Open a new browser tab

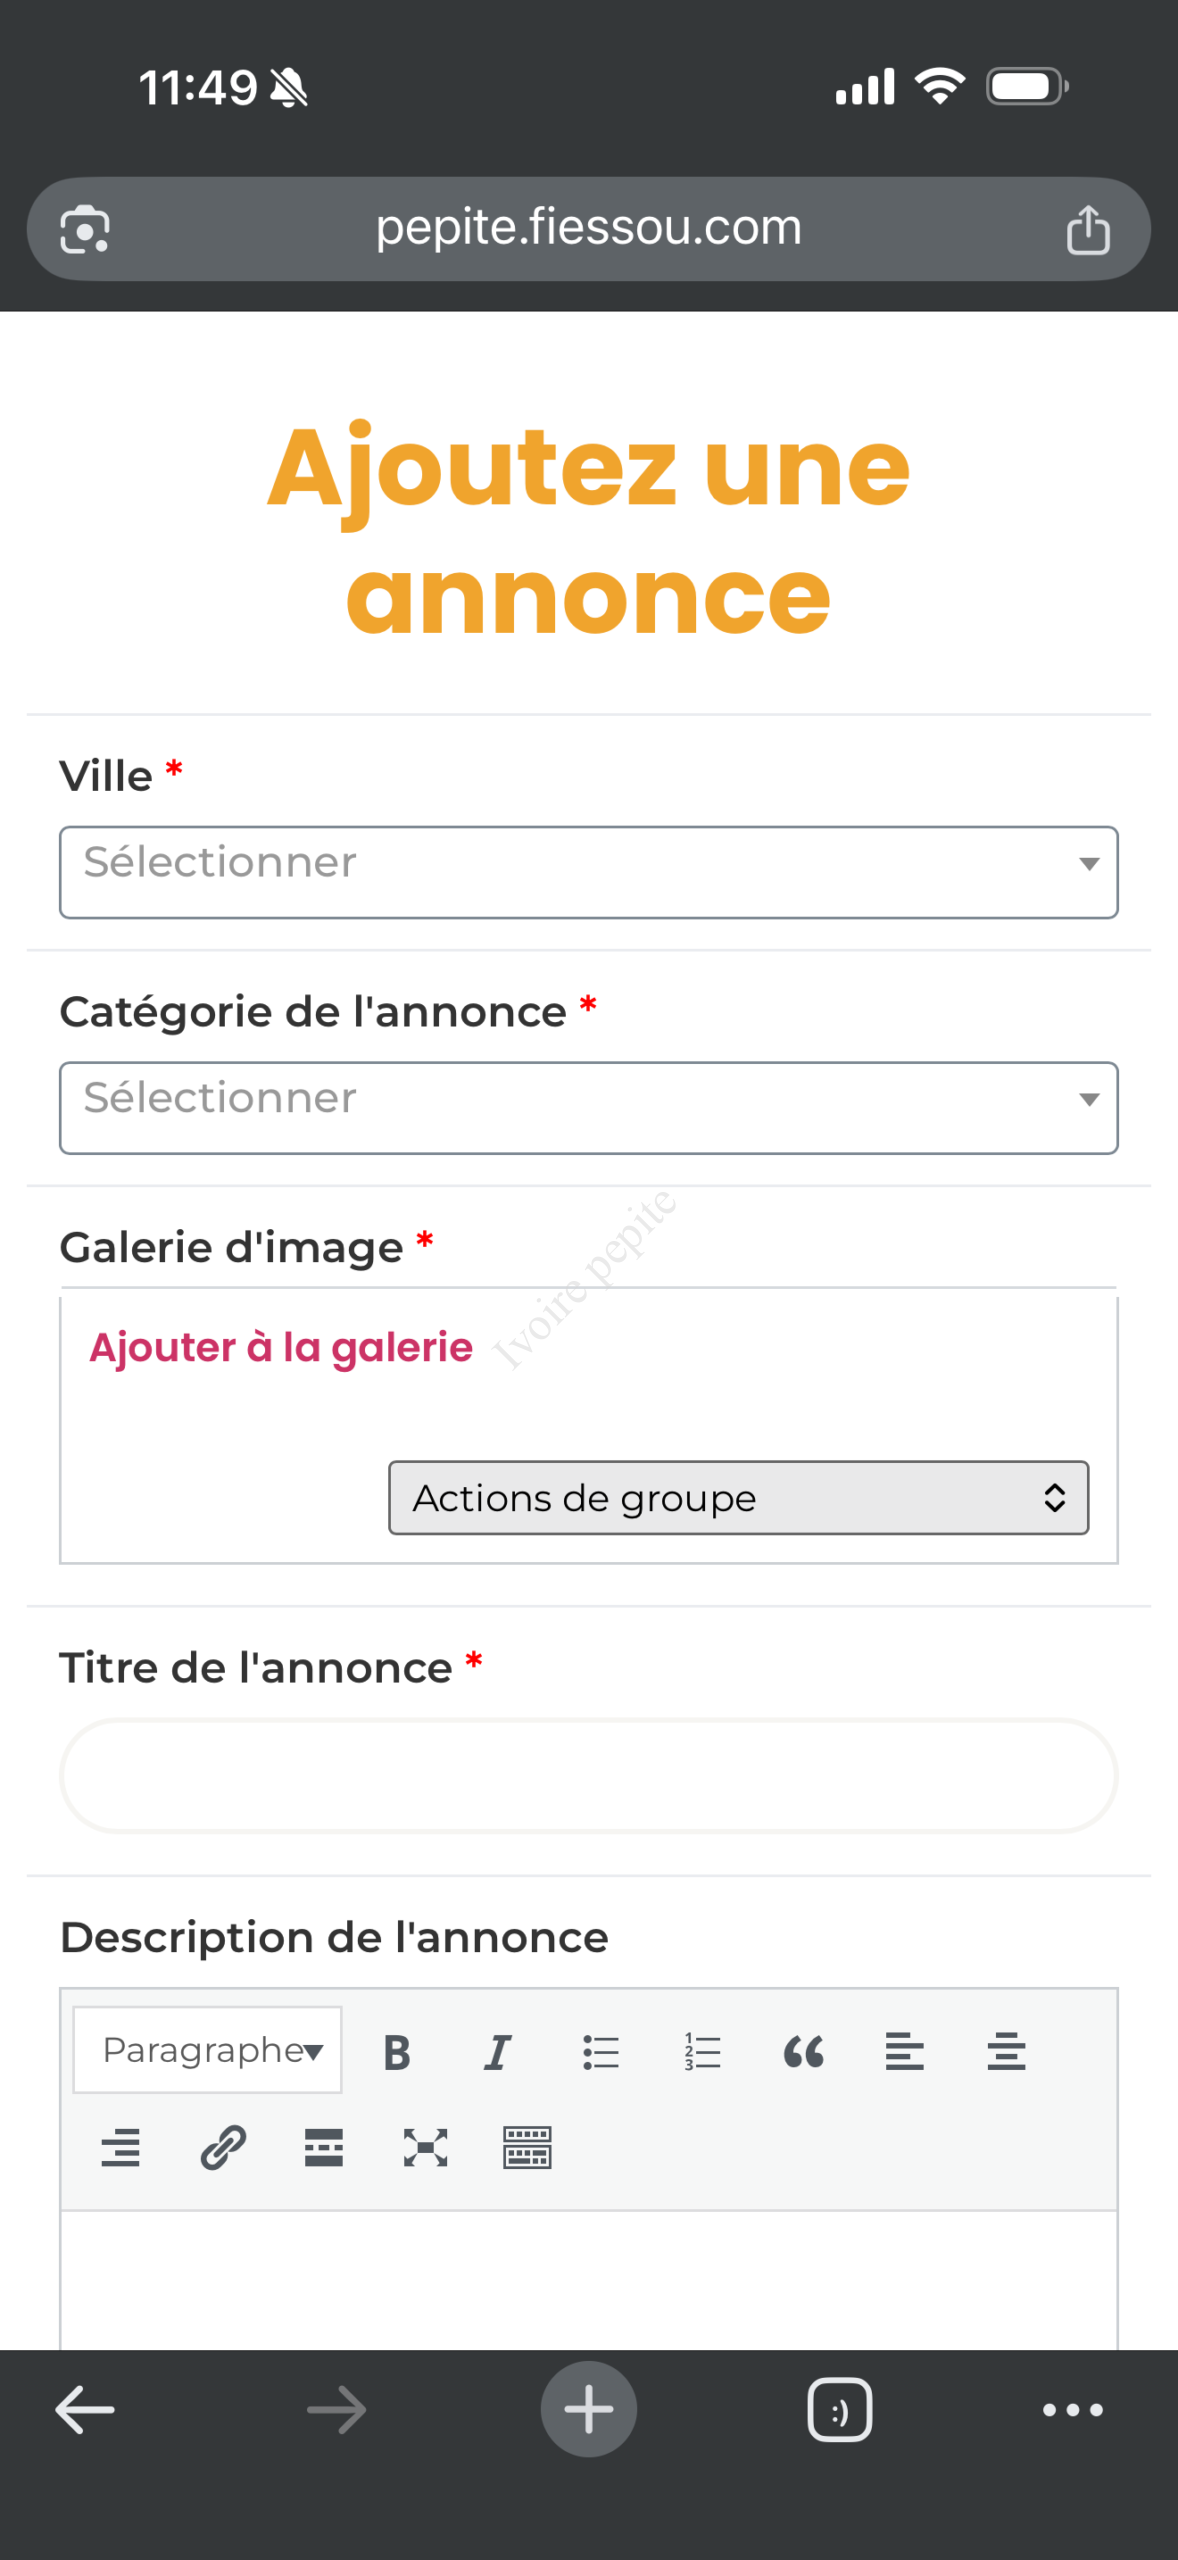click(x=588, y=2409)
